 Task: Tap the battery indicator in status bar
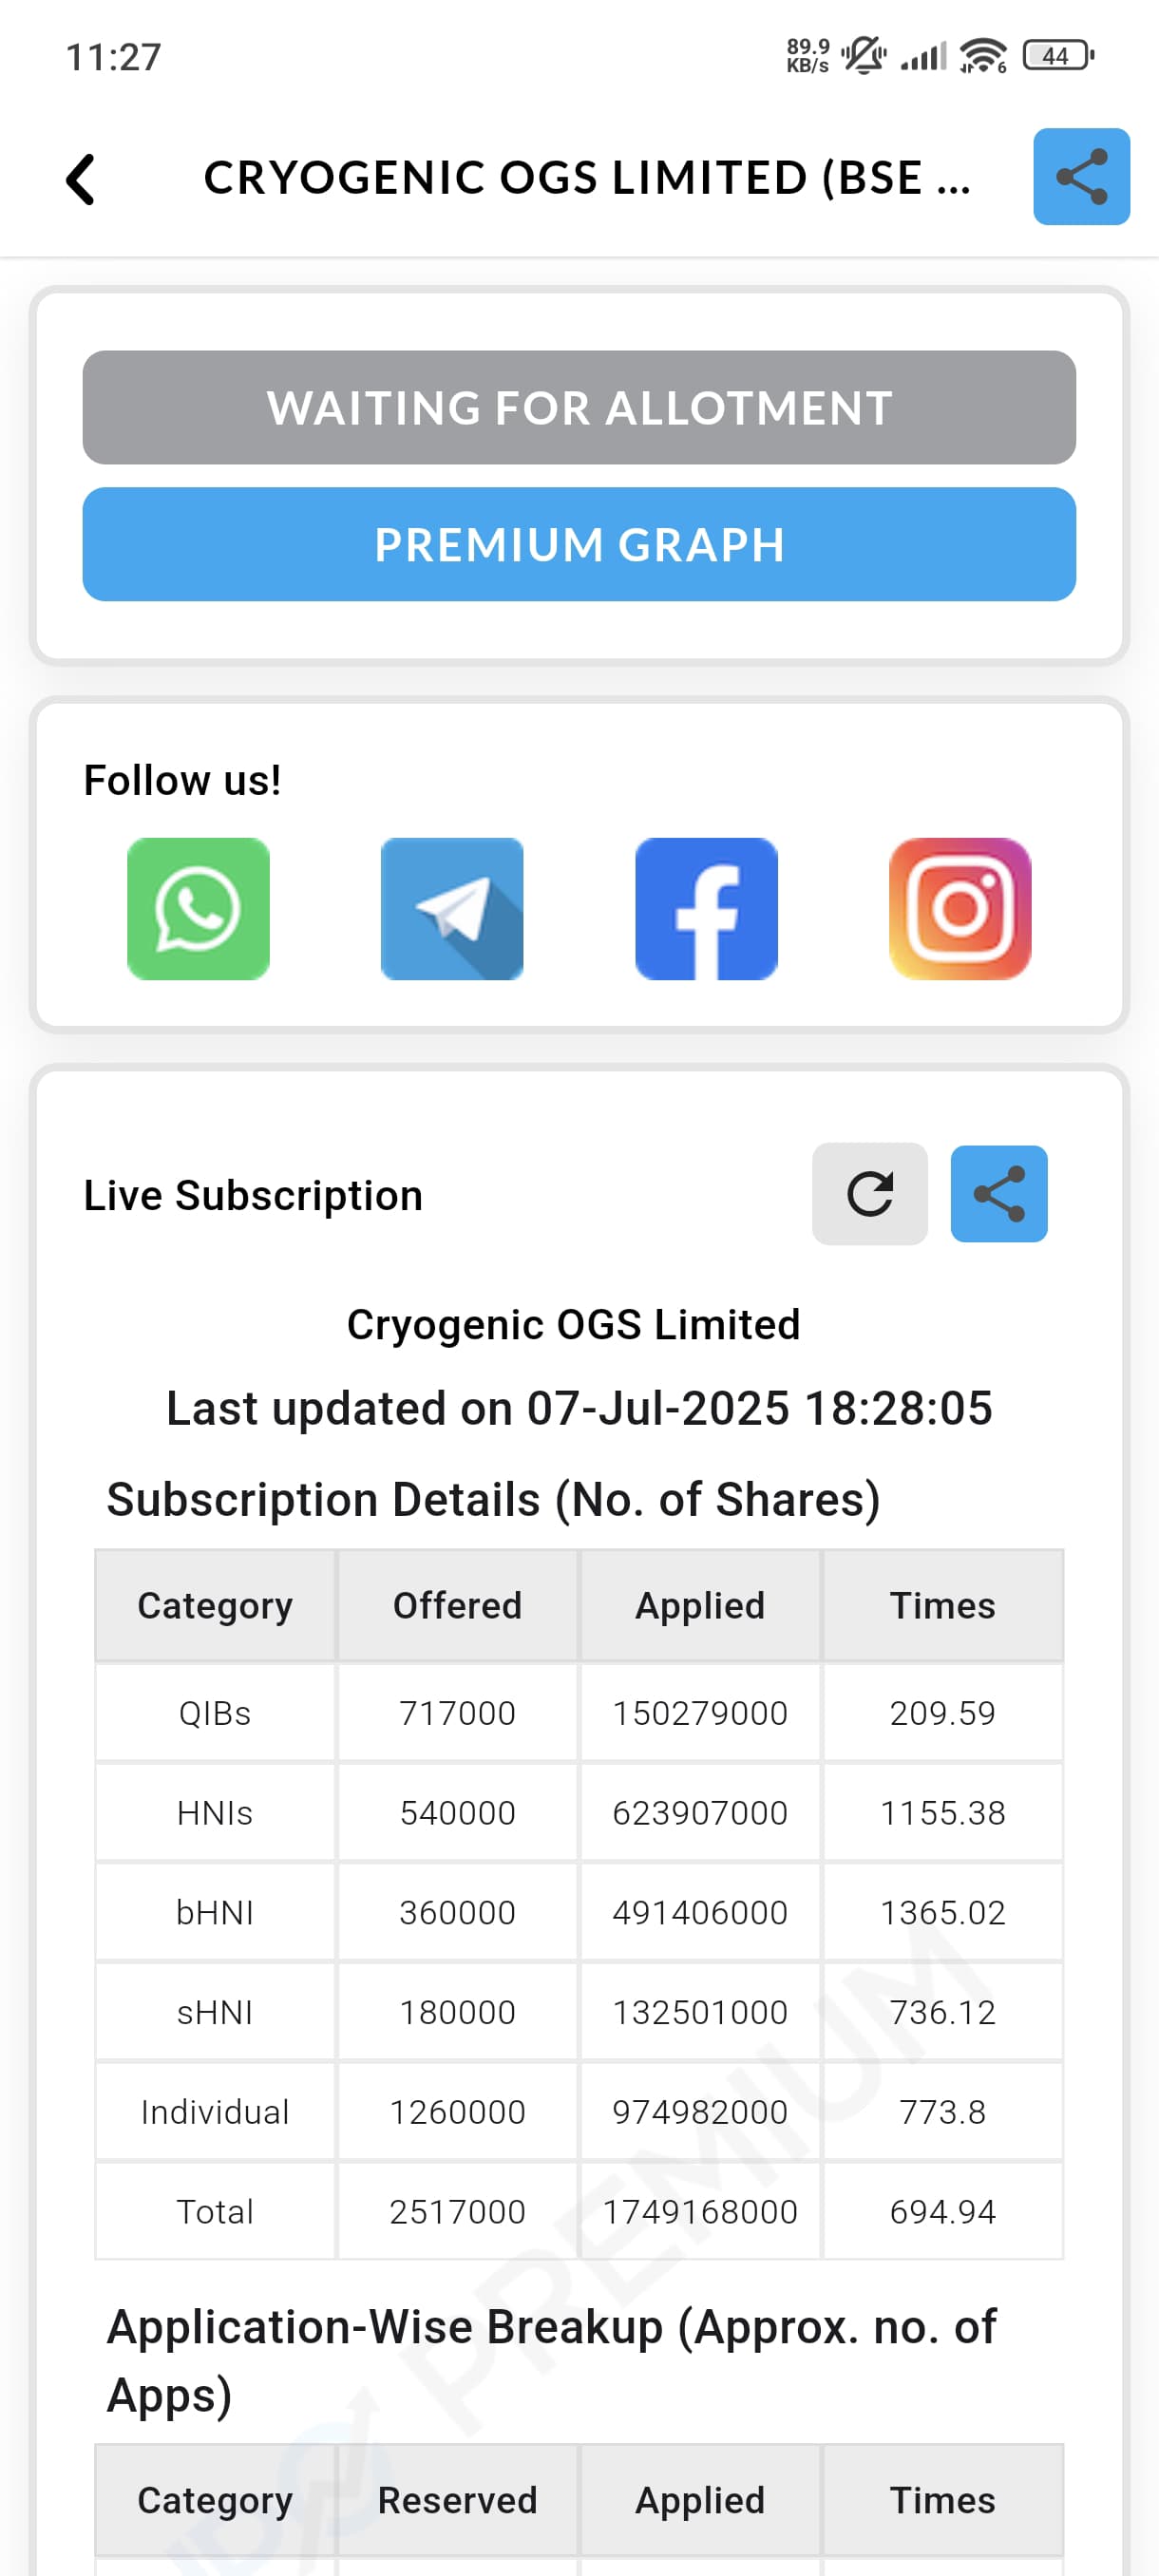1058,56
